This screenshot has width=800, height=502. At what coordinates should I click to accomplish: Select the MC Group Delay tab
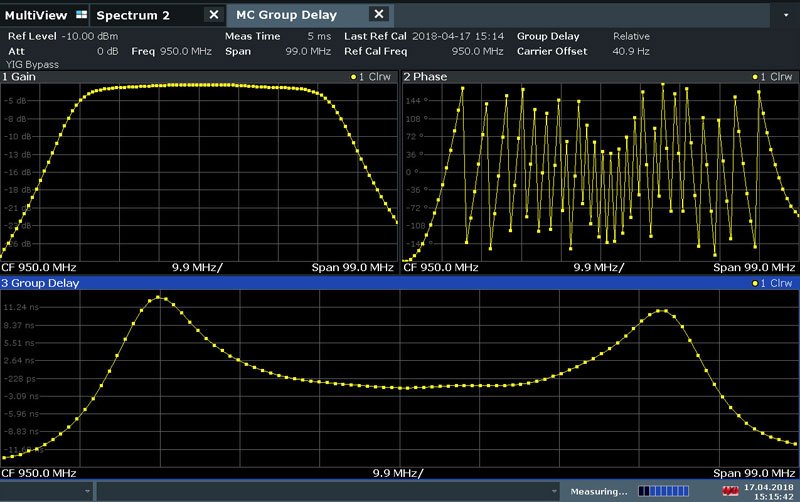pyautogui.click(x=286, y=14)
